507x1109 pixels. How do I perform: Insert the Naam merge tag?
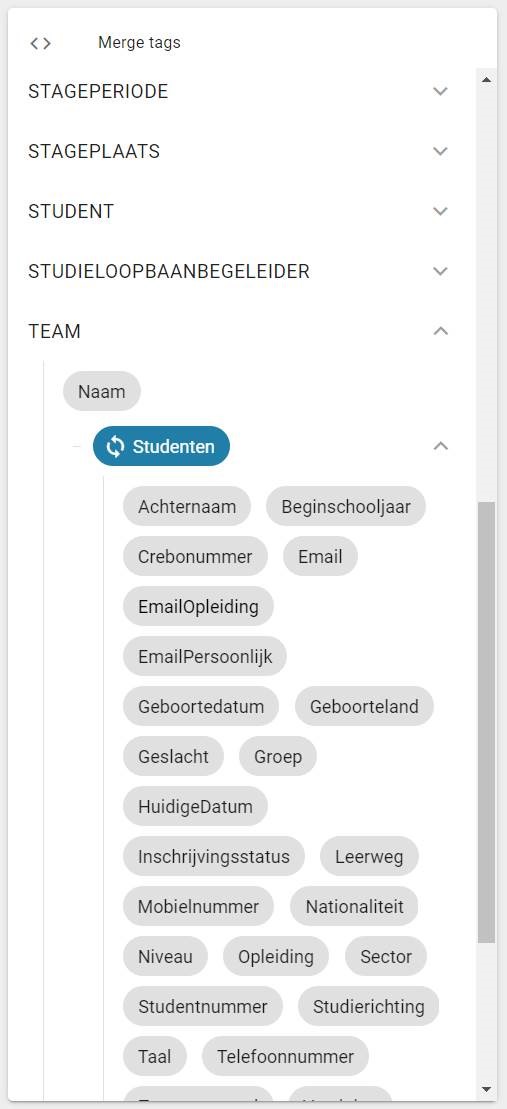pyautogui.click(x=102, y=391)
